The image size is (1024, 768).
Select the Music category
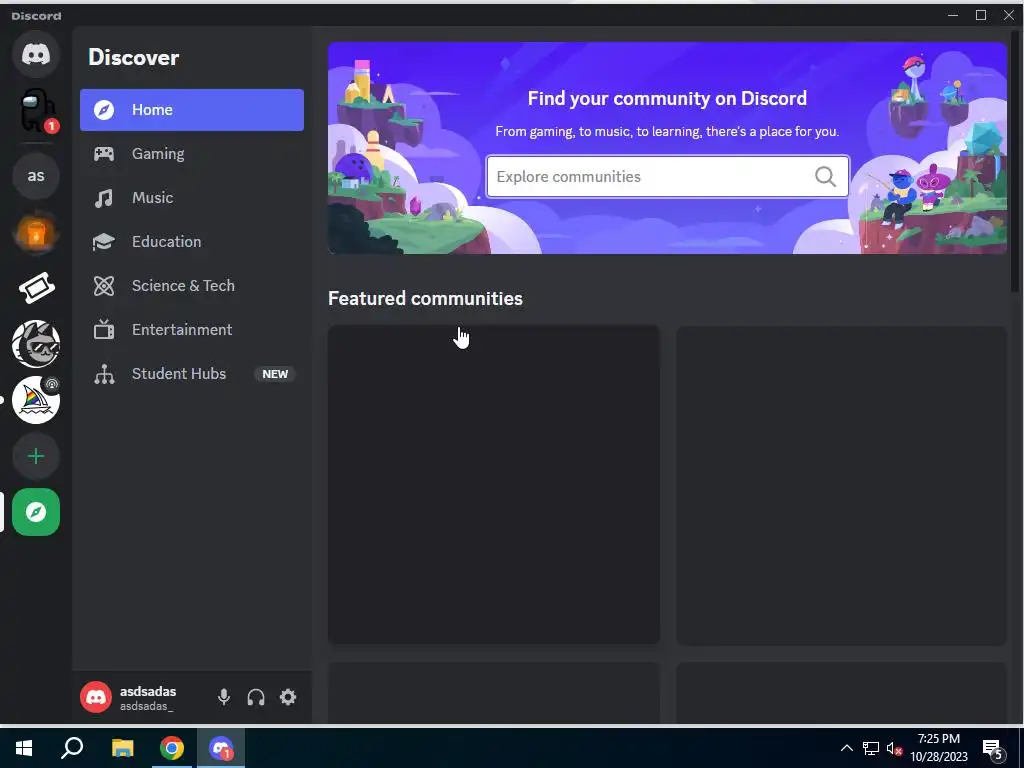(x=192, y=197)
